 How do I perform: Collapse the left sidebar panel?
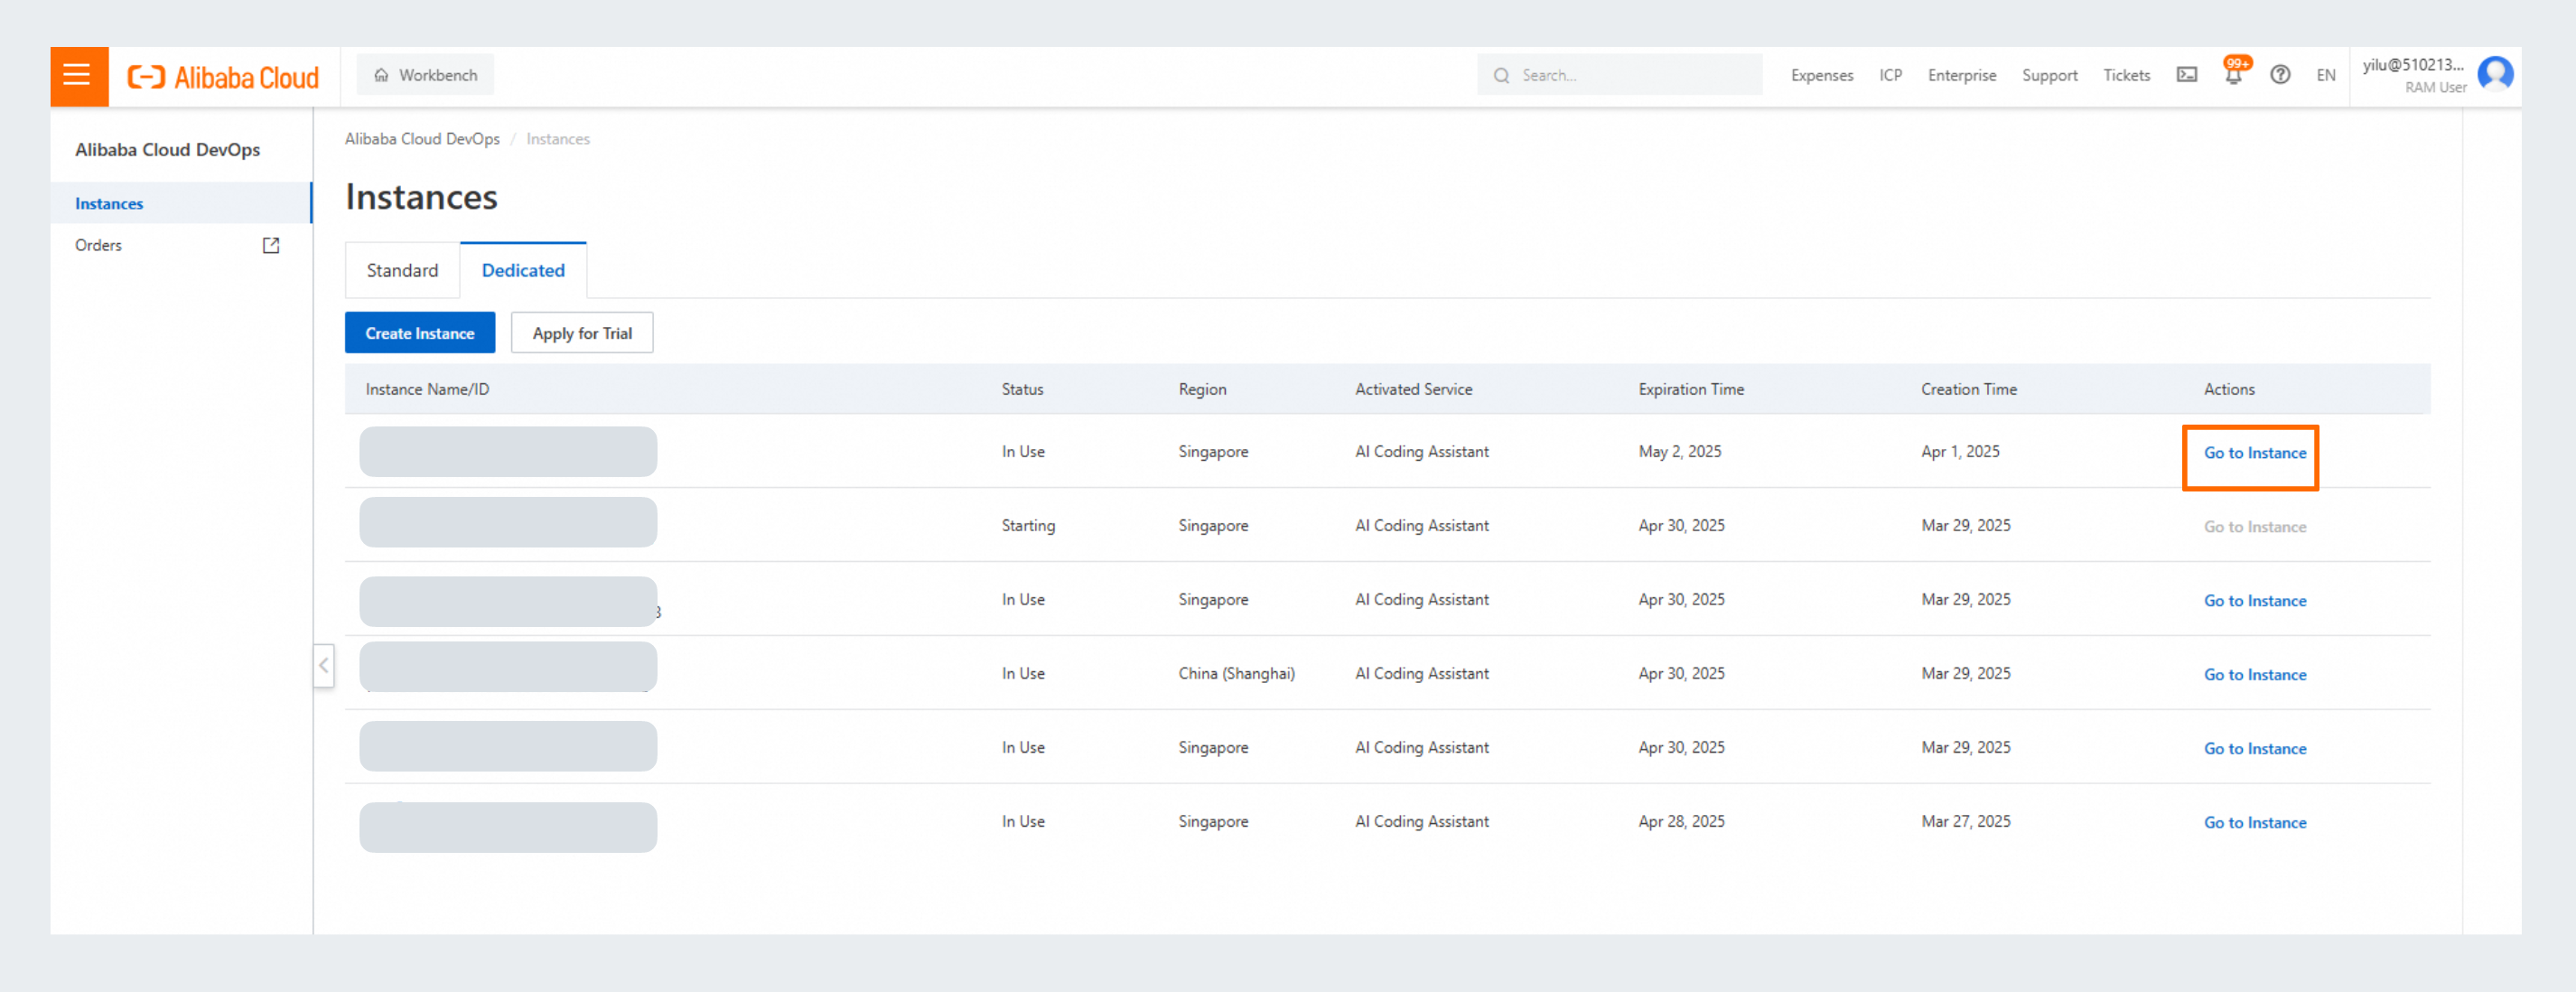click(323, 666)
